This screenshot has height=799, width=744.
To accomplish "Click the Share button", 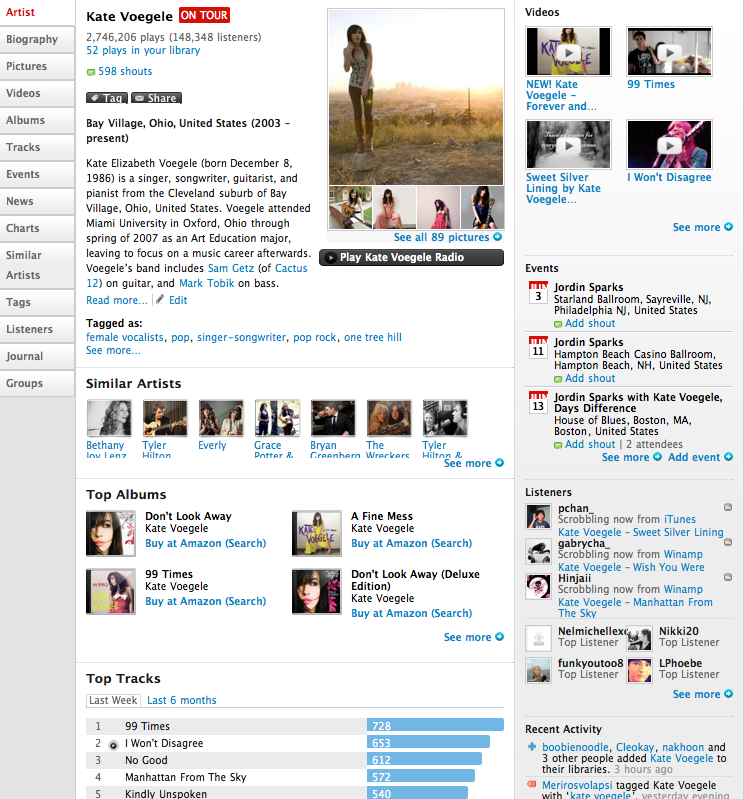I will (x=156, y=98).
